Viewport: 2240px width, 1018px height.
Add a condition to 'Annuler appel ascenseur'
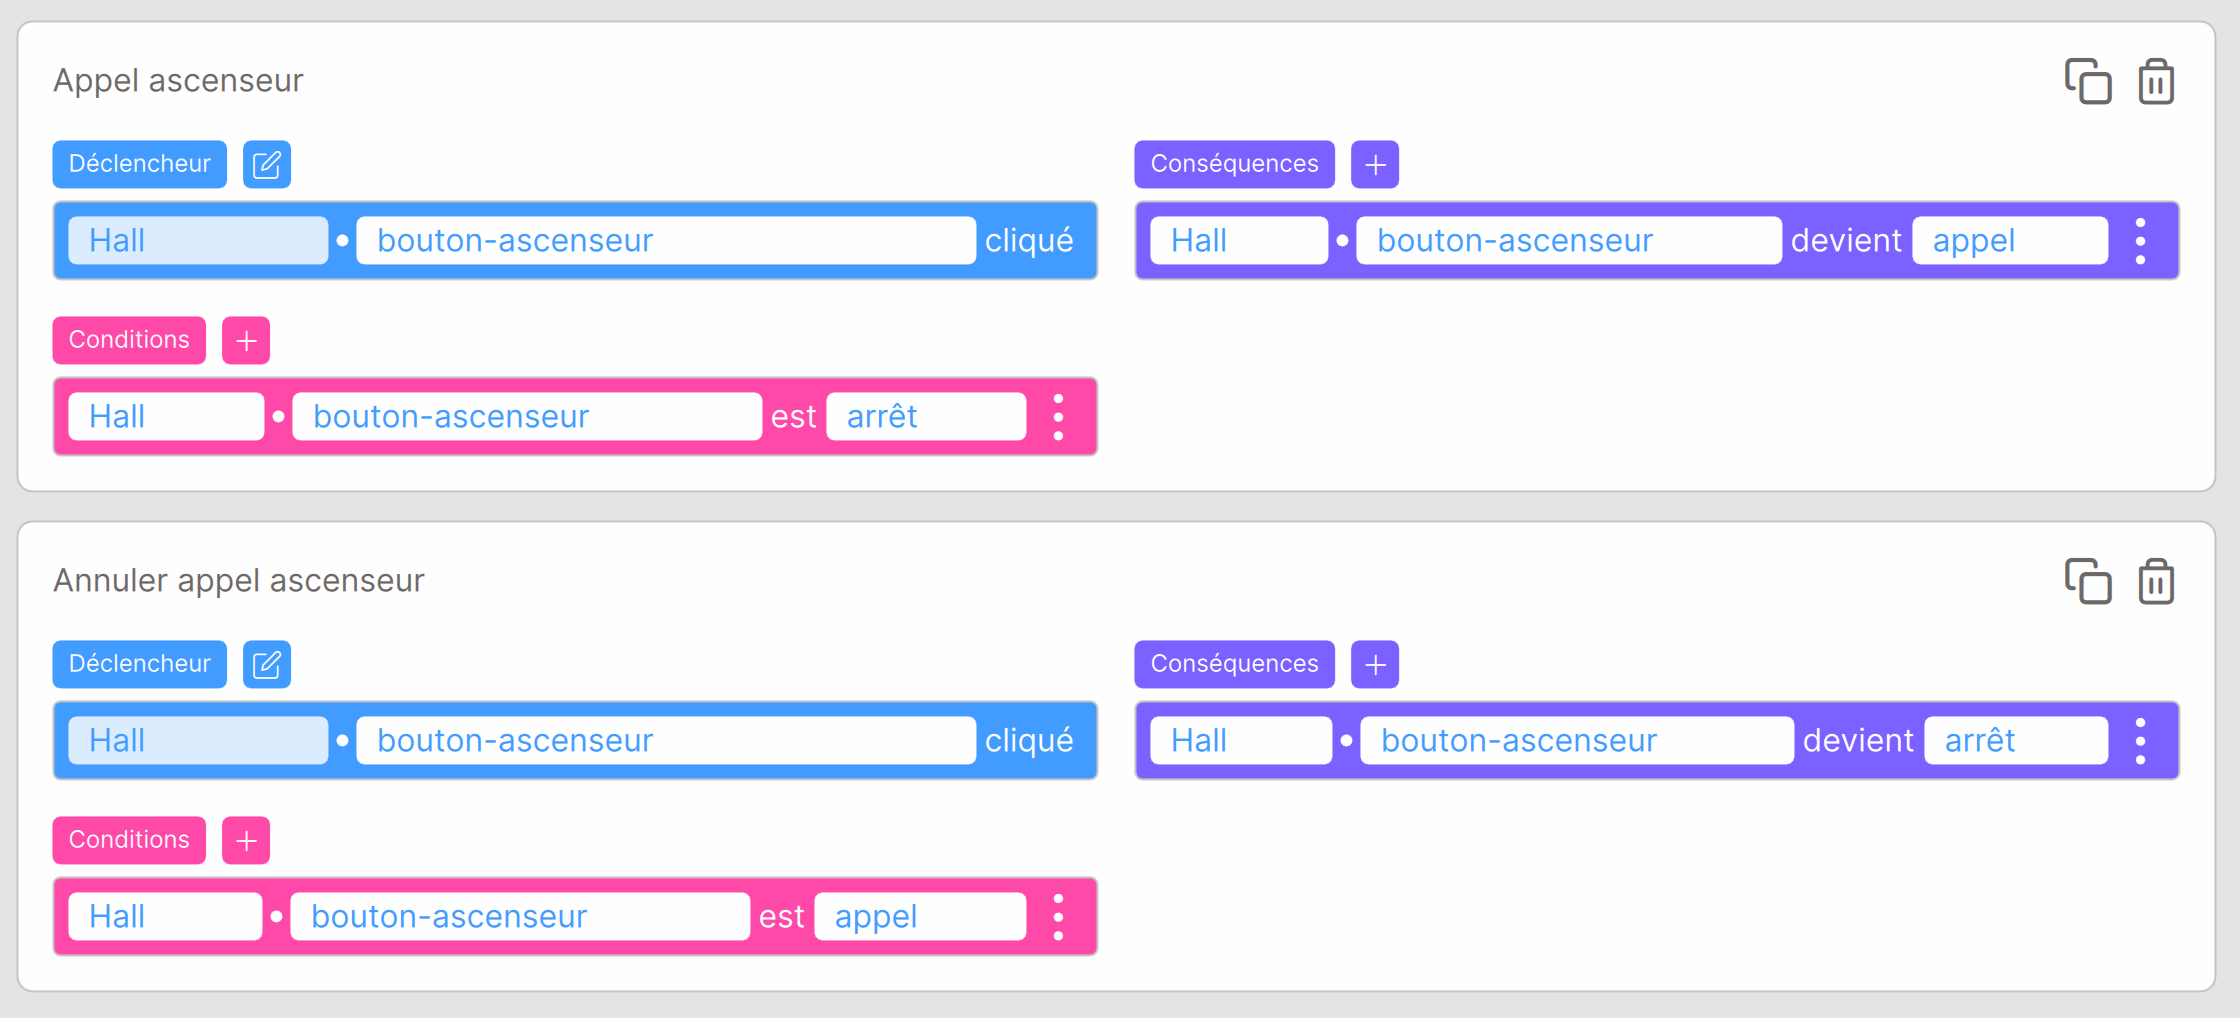click(246, 840)
